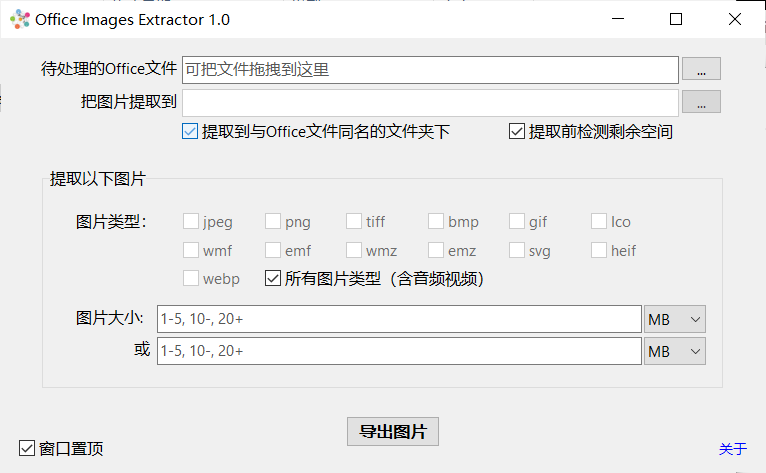Screen dimensions: 766x473
Task: Select the webp image type checkbox
Action: pyautogui.click(x=191, y=279)
